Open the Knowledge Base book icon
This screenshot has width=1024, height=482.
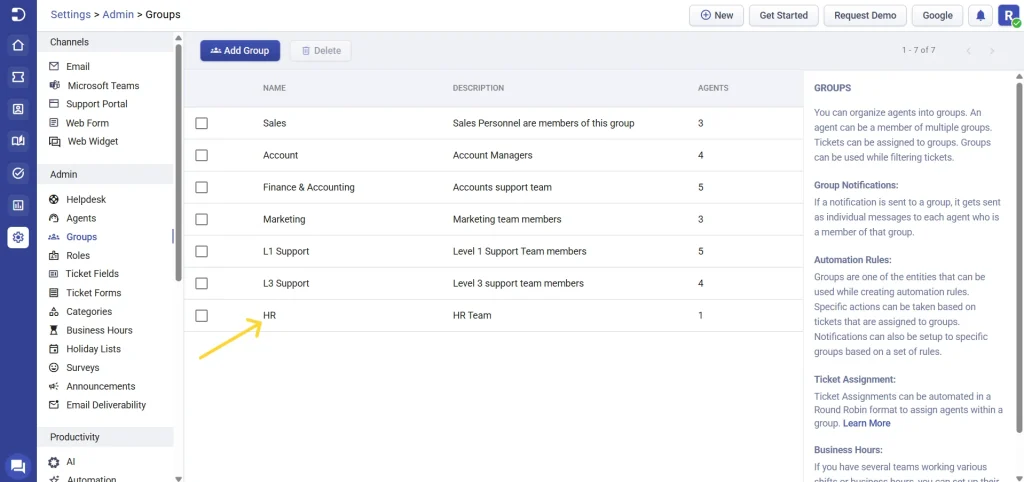[x=18, y=141]
